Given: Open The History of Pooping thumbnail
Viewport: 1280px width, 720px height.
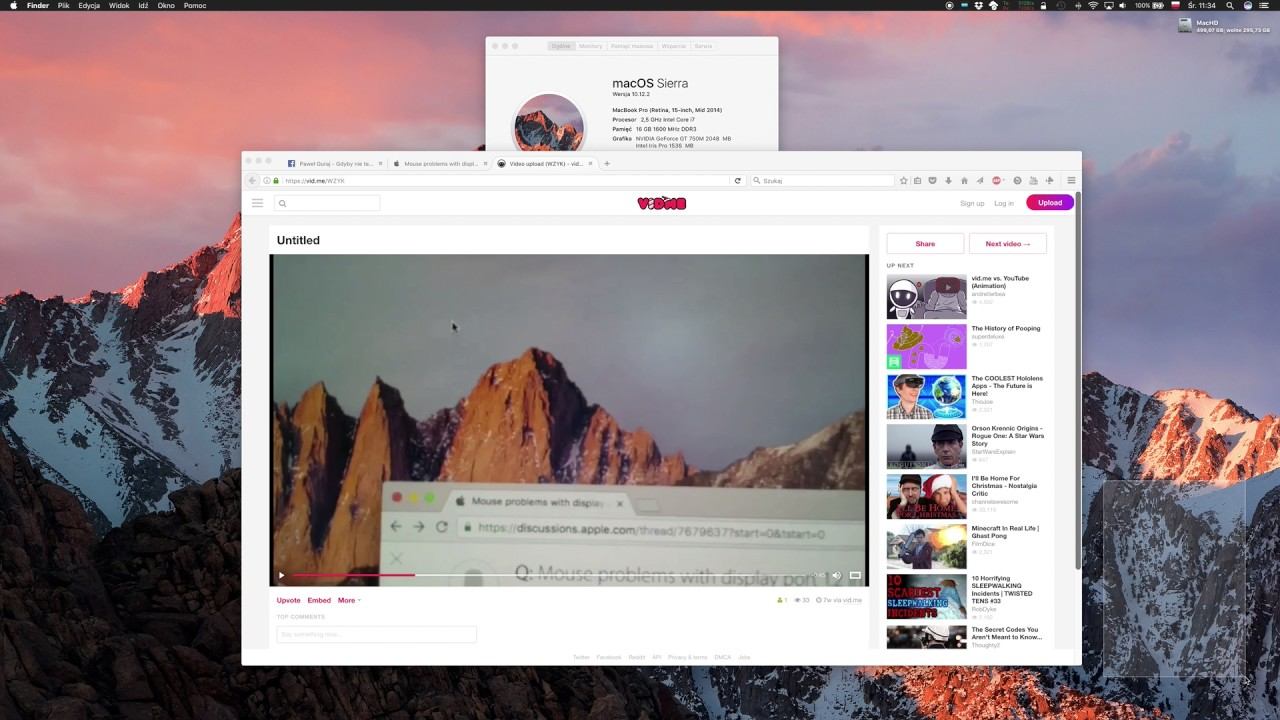Looking at the screenshot, I should coord(926,347).
